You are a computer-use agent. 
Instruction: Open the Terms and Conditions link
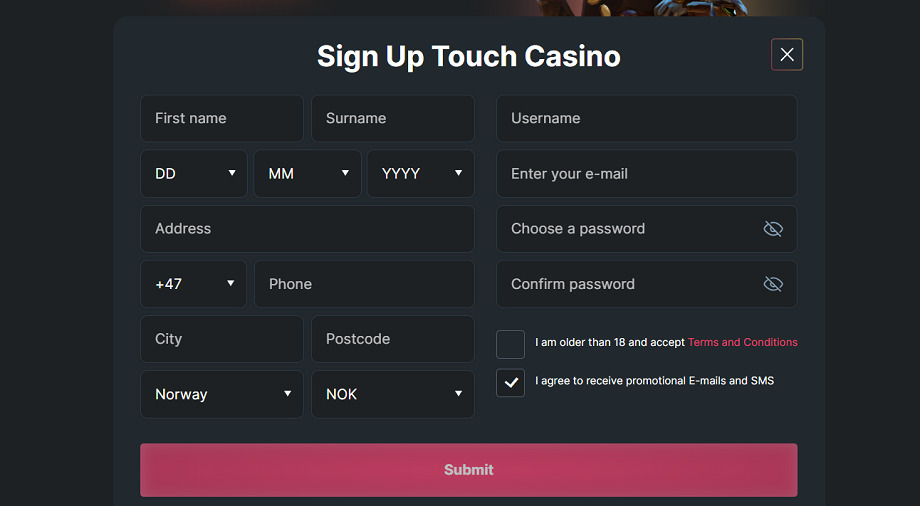click(742, 342)
